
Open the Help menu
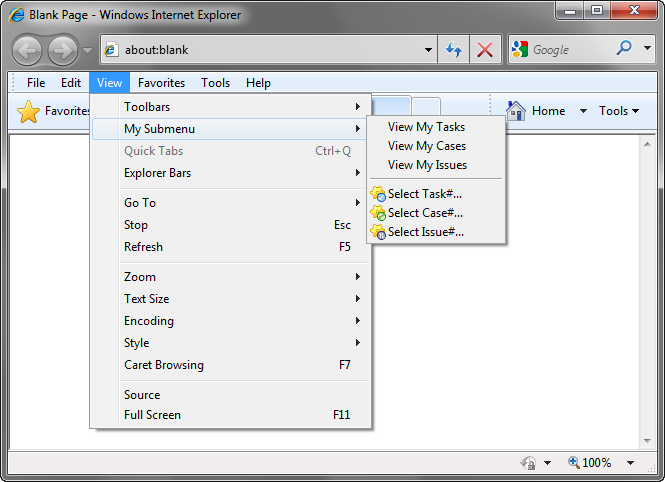pos(258,83)
